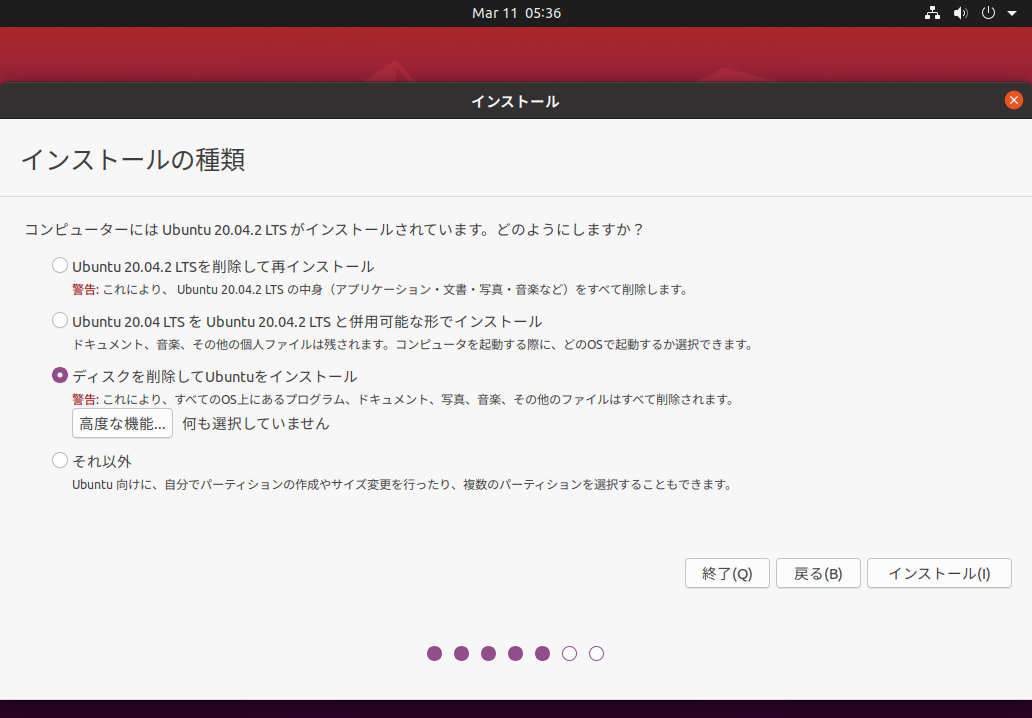1032x718 pixels.
Task: Open the network status icon in top bar
Action: click(x=932, y=13)
